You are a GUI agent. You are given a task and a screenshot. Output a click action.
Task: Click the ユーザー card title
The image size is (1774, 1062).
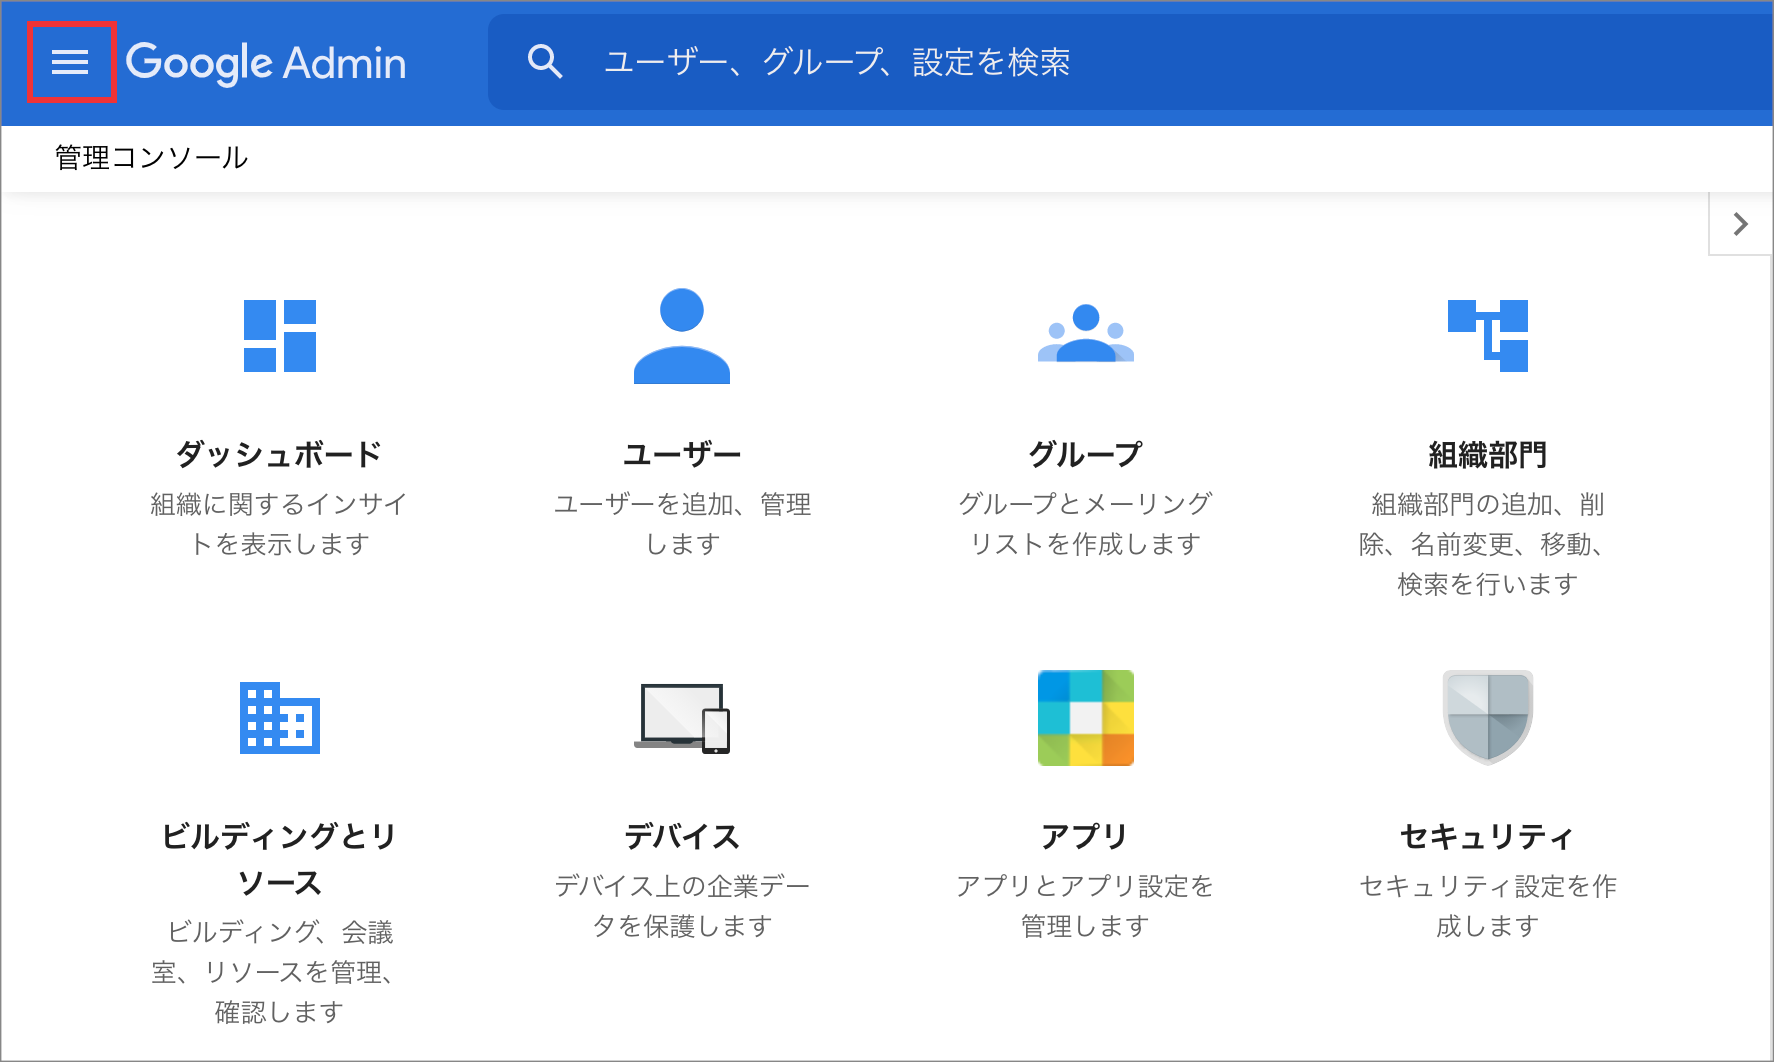coord(682,455)
